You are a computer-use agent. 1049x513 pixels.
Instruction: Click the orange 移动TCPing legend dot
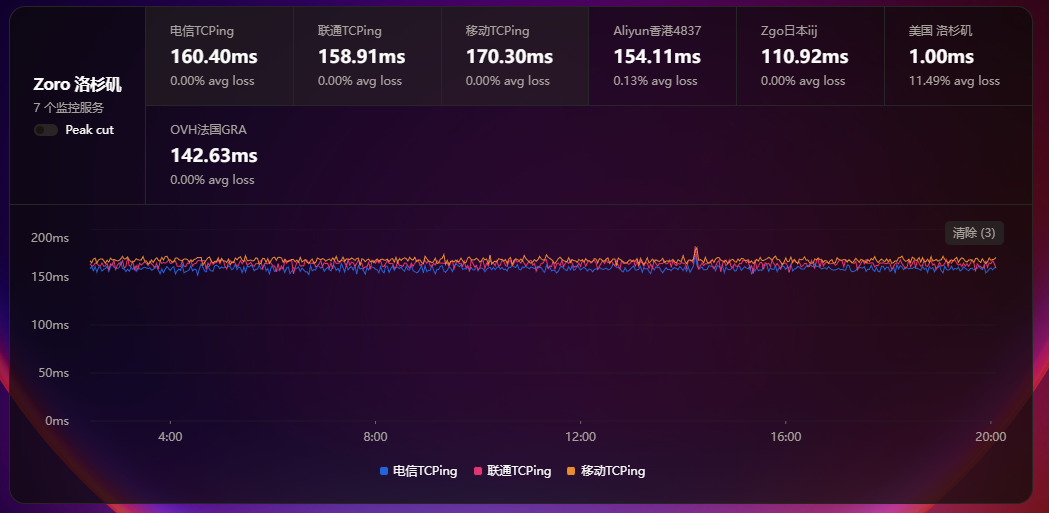click(x=571, y=471)
